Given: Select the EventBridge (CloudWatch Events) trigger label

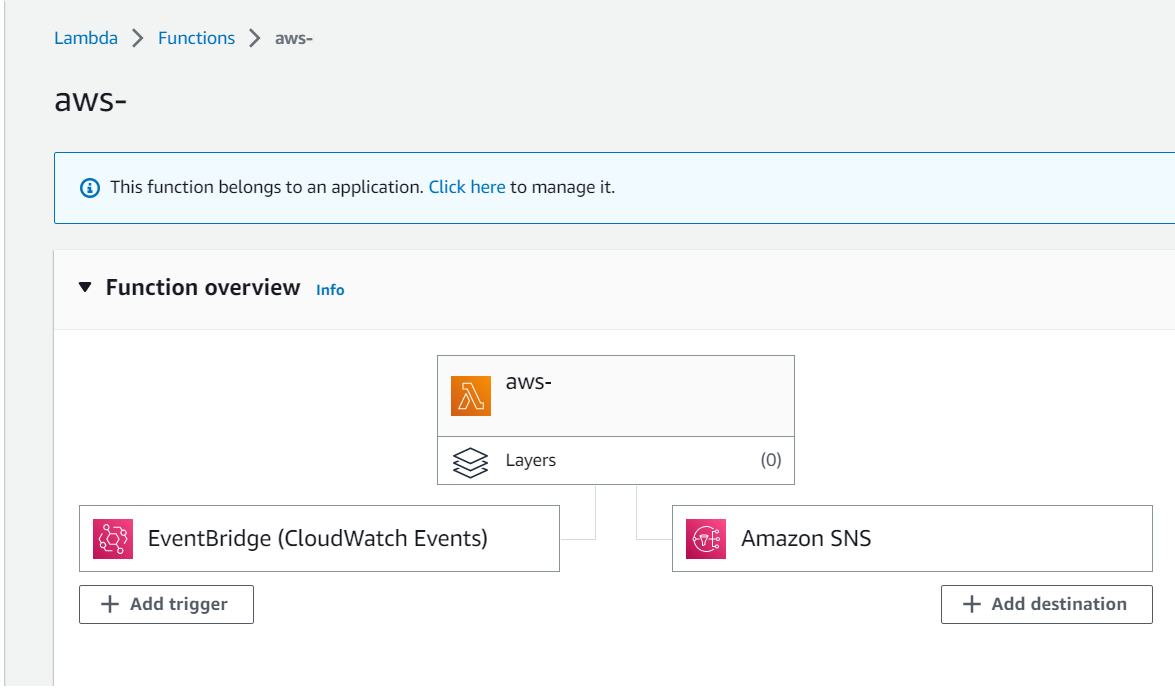Looking at the screenshot, I should (x=318, y=539).
